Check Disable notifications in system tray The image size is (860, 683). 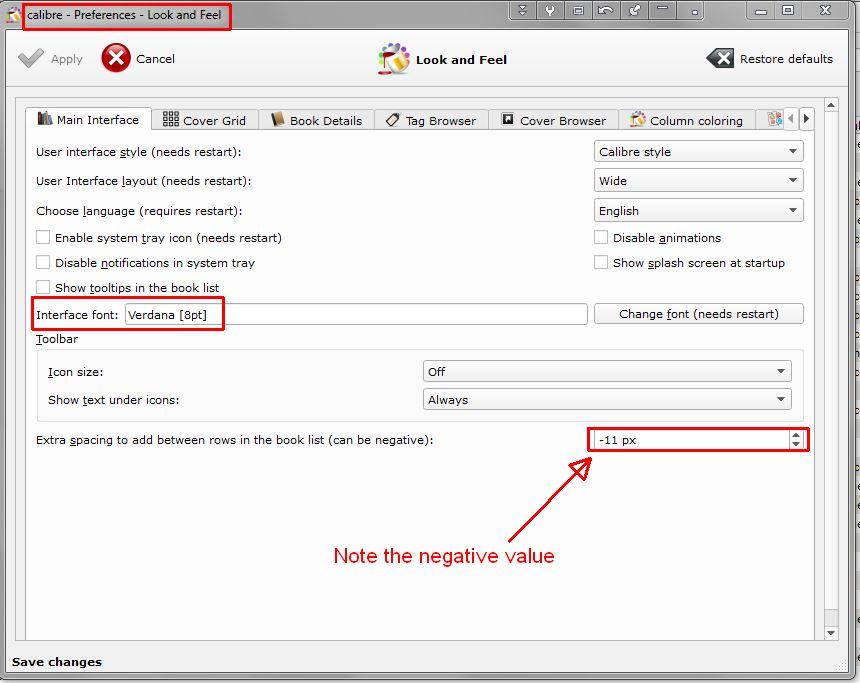[43, 262]
